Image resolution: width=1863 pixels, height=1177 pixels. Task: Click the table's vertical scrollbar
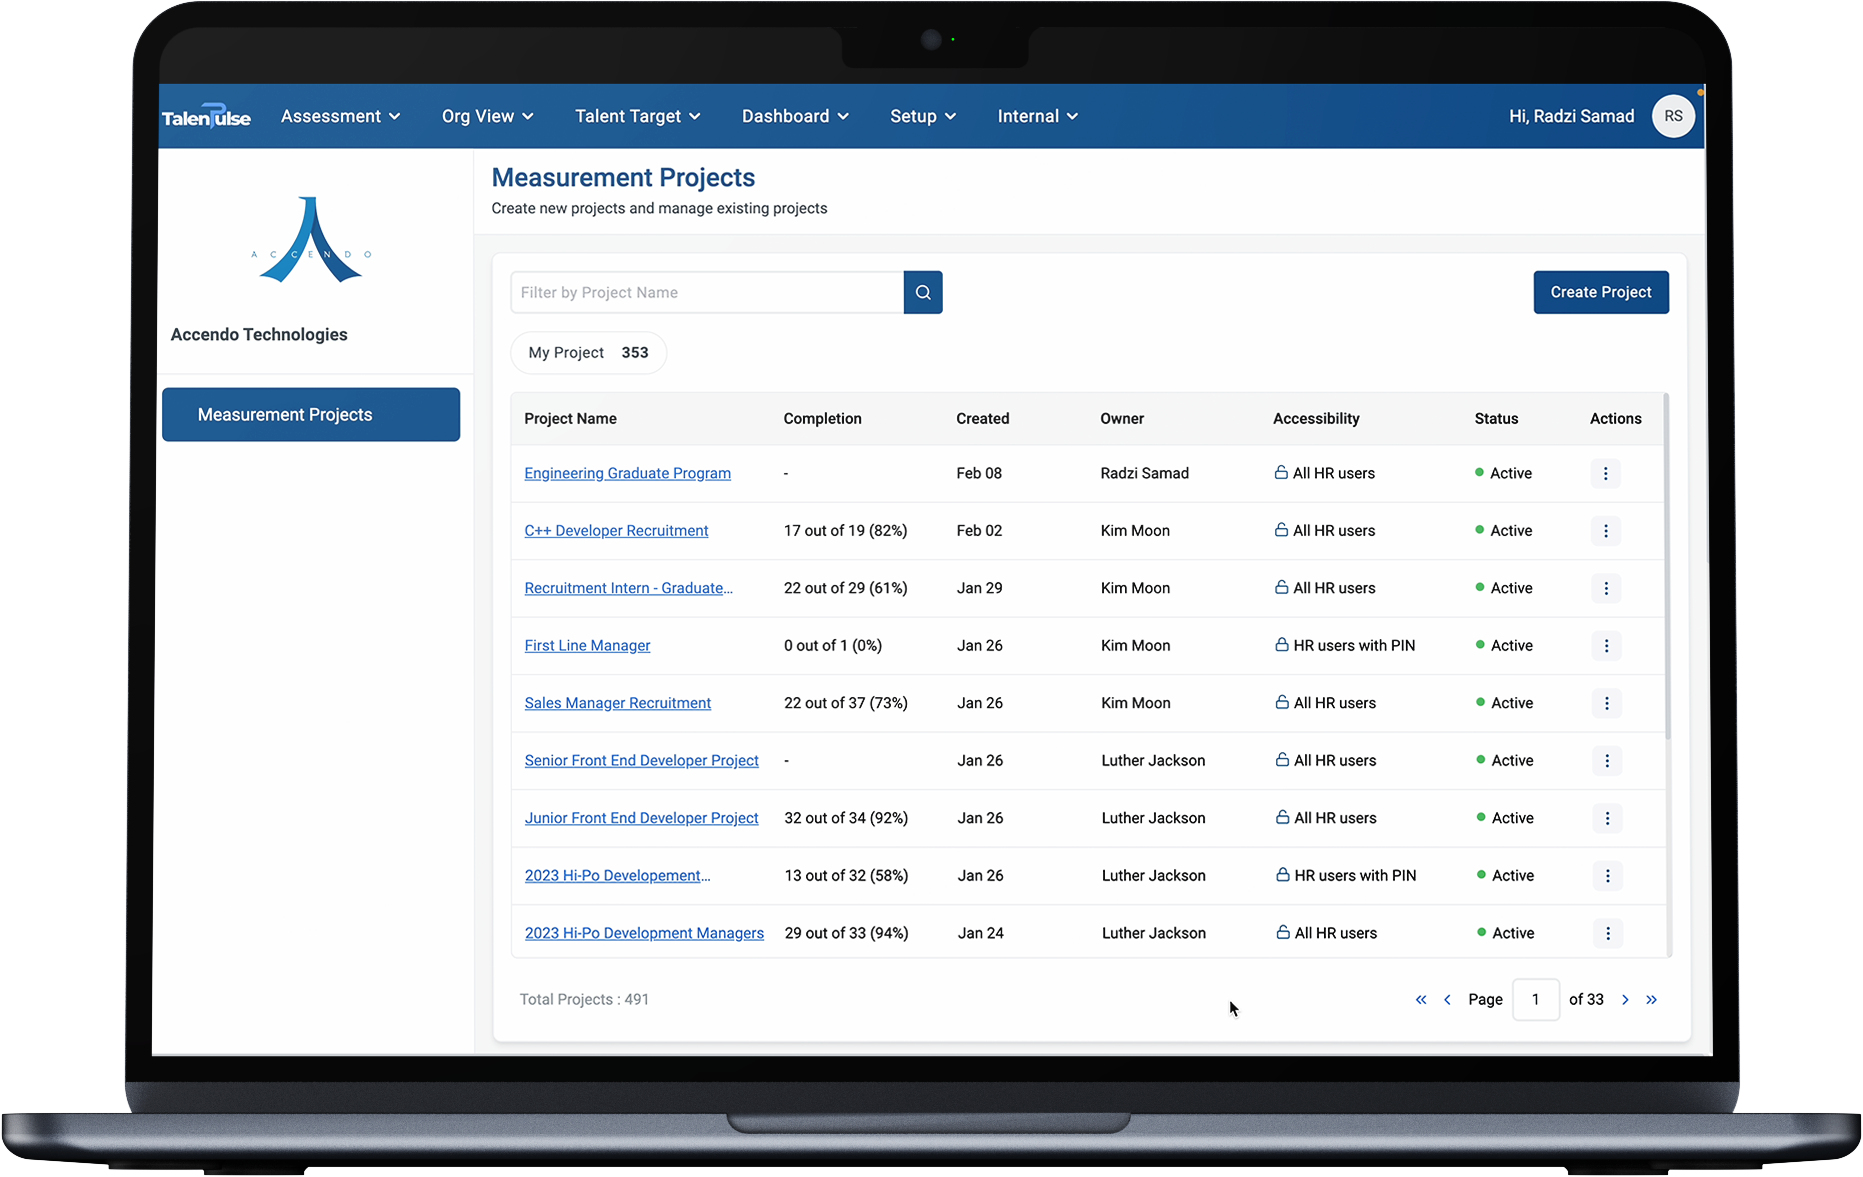tap(1667, 568)
